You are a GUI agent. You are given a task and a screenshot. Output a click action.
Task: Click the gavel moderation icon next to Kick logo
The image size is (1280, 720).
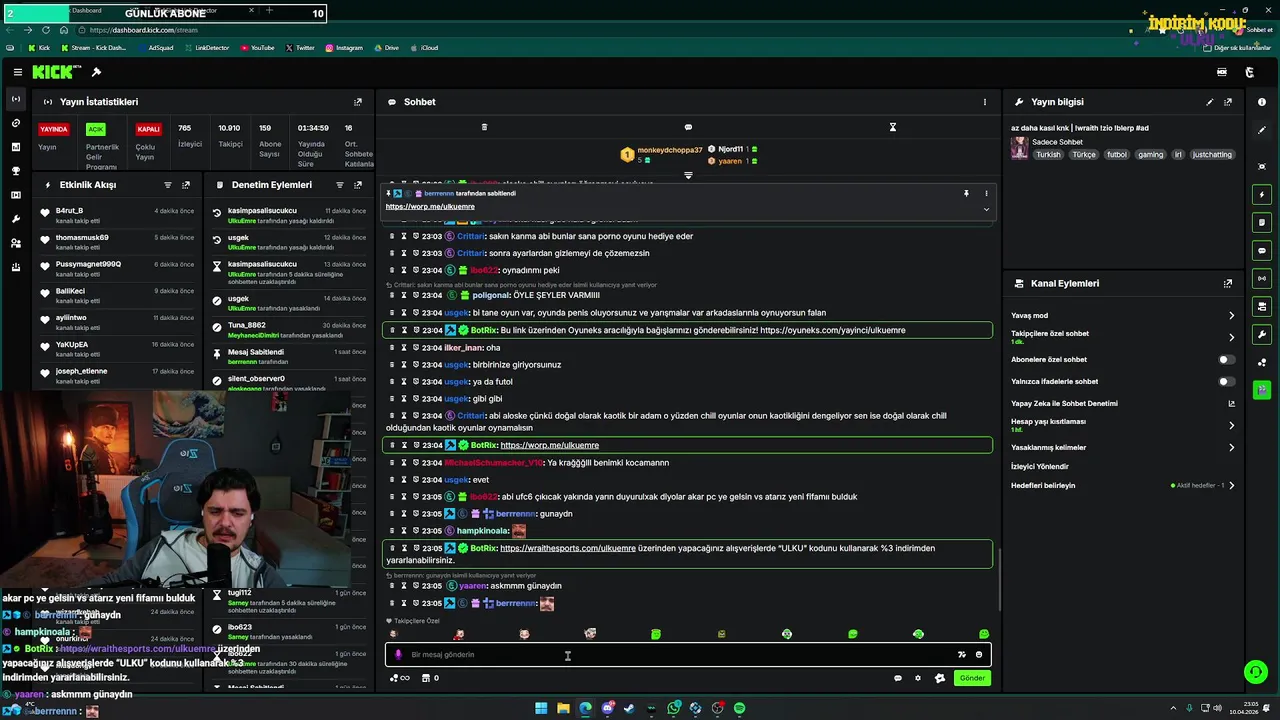[96, 72]
